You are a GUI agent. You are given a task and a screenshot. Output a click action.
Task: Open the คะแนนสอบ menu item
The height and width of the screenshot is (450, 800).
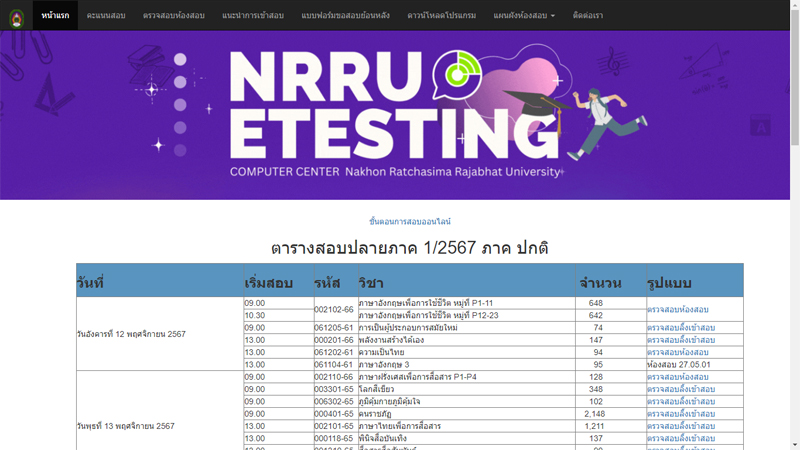coord(105,16)
